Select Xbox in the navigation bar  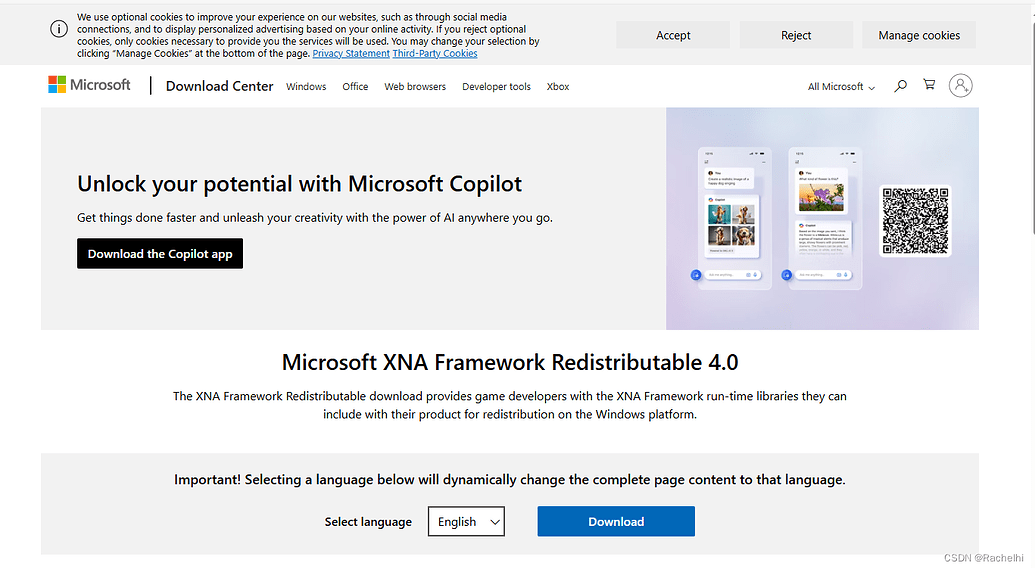click(558, 87)
